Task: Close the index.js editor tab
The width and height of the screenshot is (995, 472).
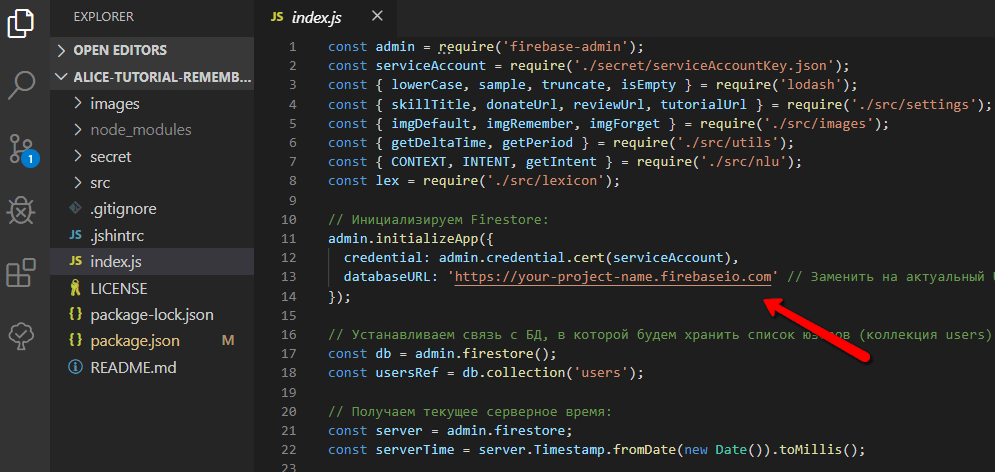Action: (x=377, y=16)
